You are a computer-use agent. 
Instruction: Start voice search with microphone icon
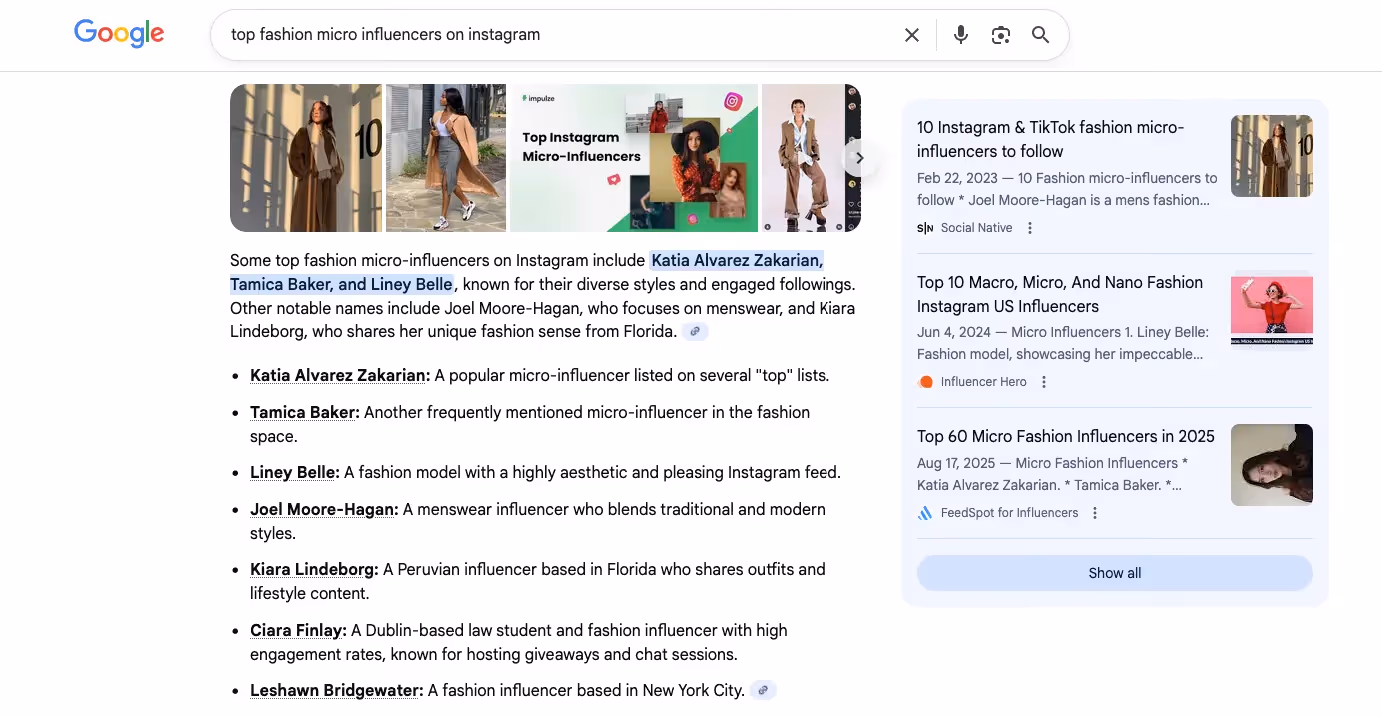point(961,35)
